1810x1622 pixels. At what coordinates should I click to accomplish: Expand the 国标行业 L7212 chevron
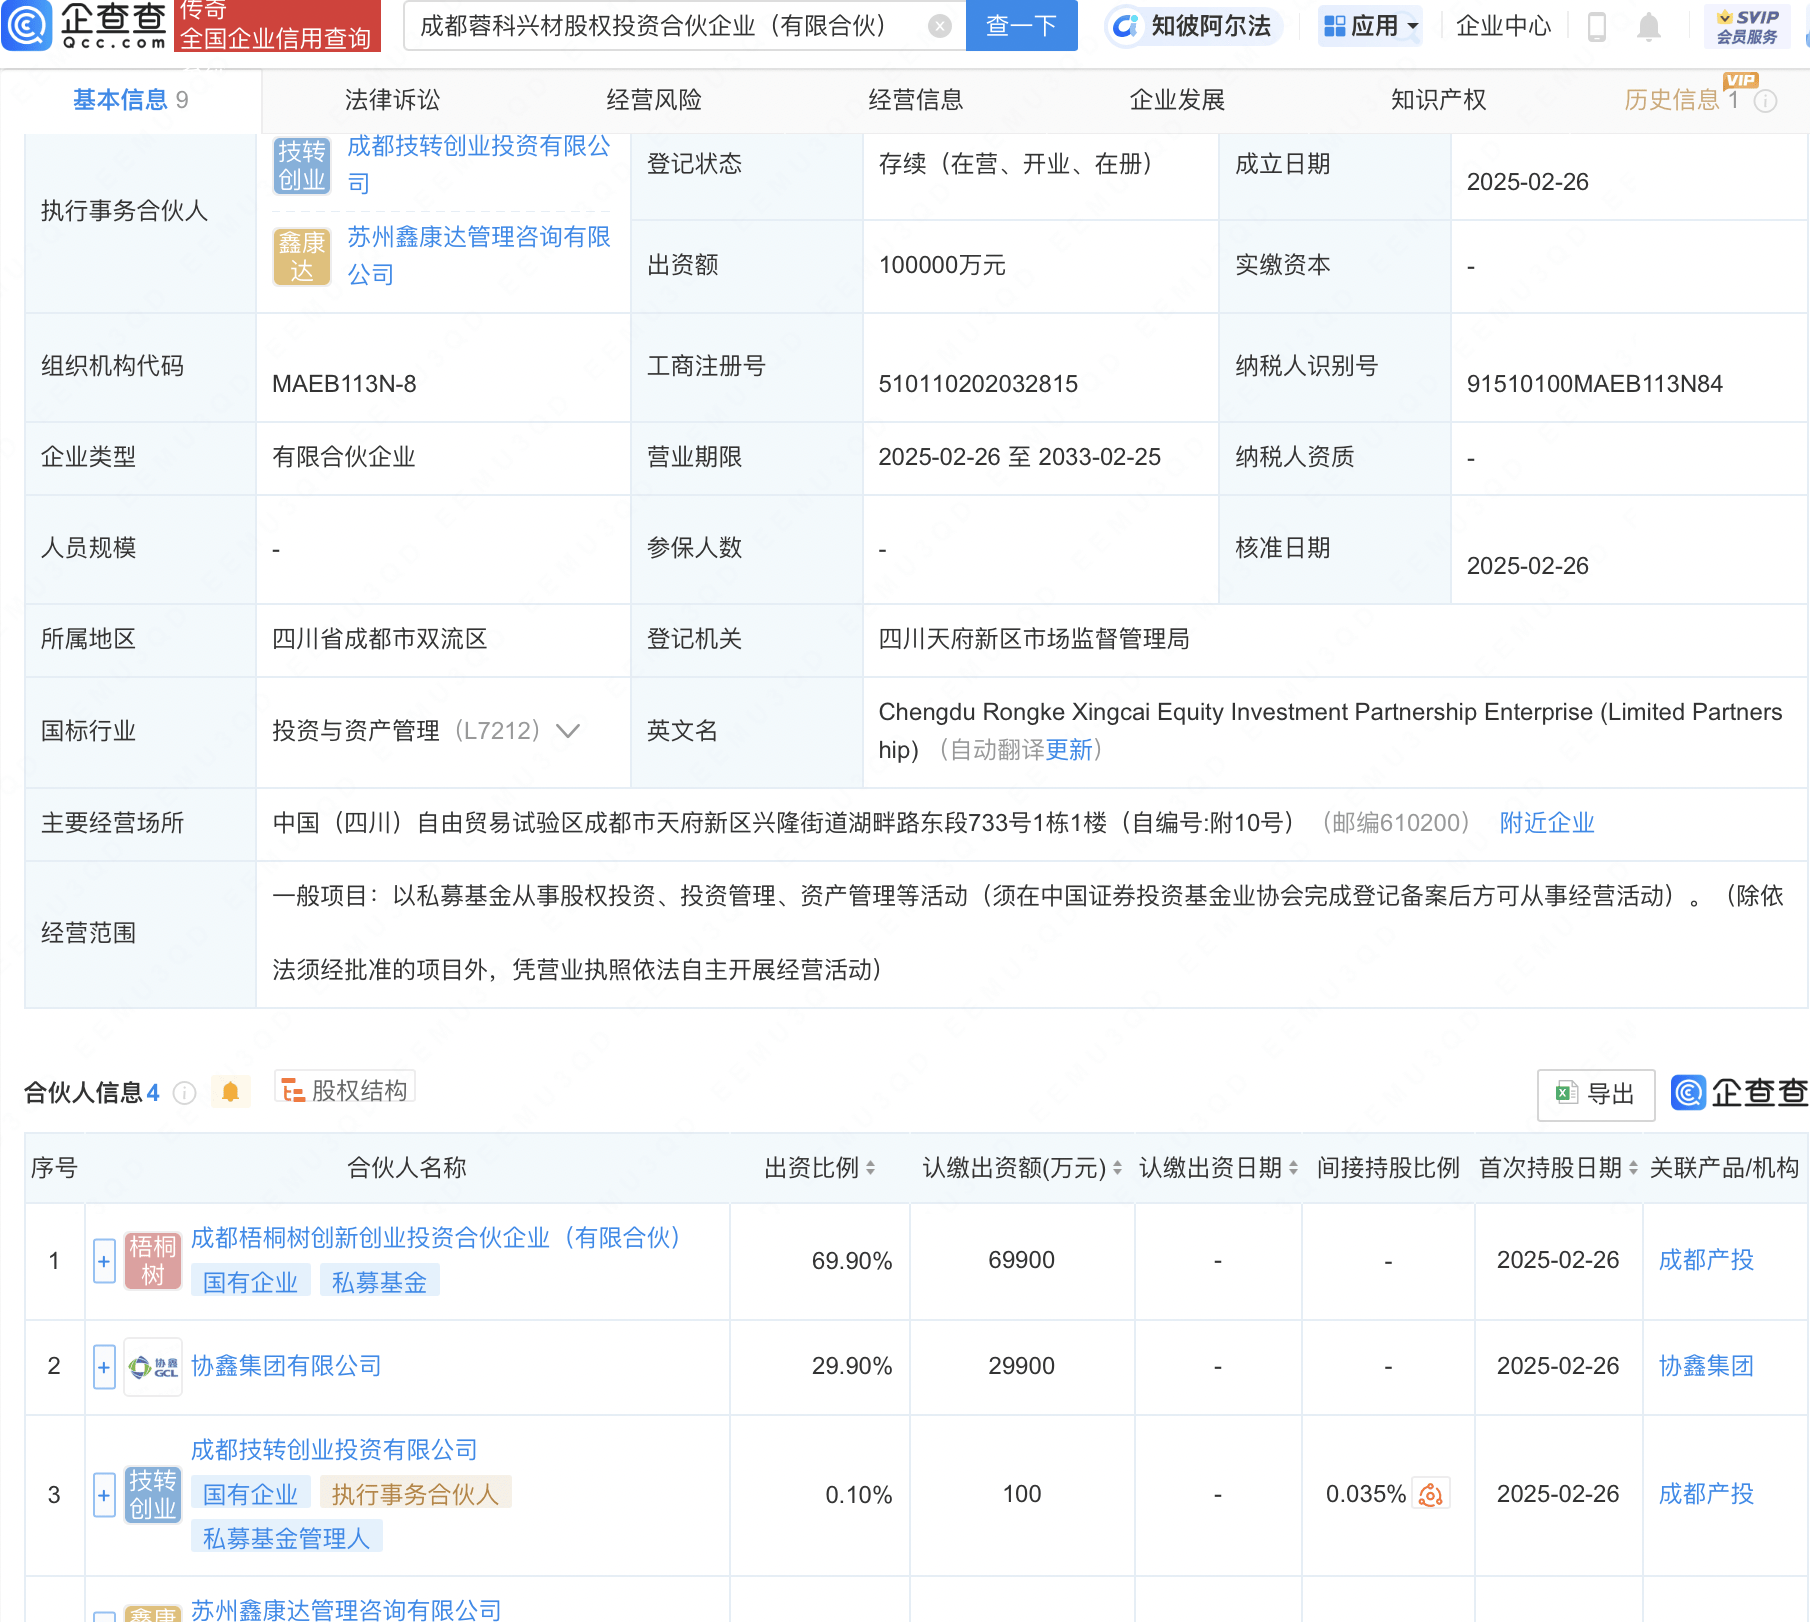568,731
